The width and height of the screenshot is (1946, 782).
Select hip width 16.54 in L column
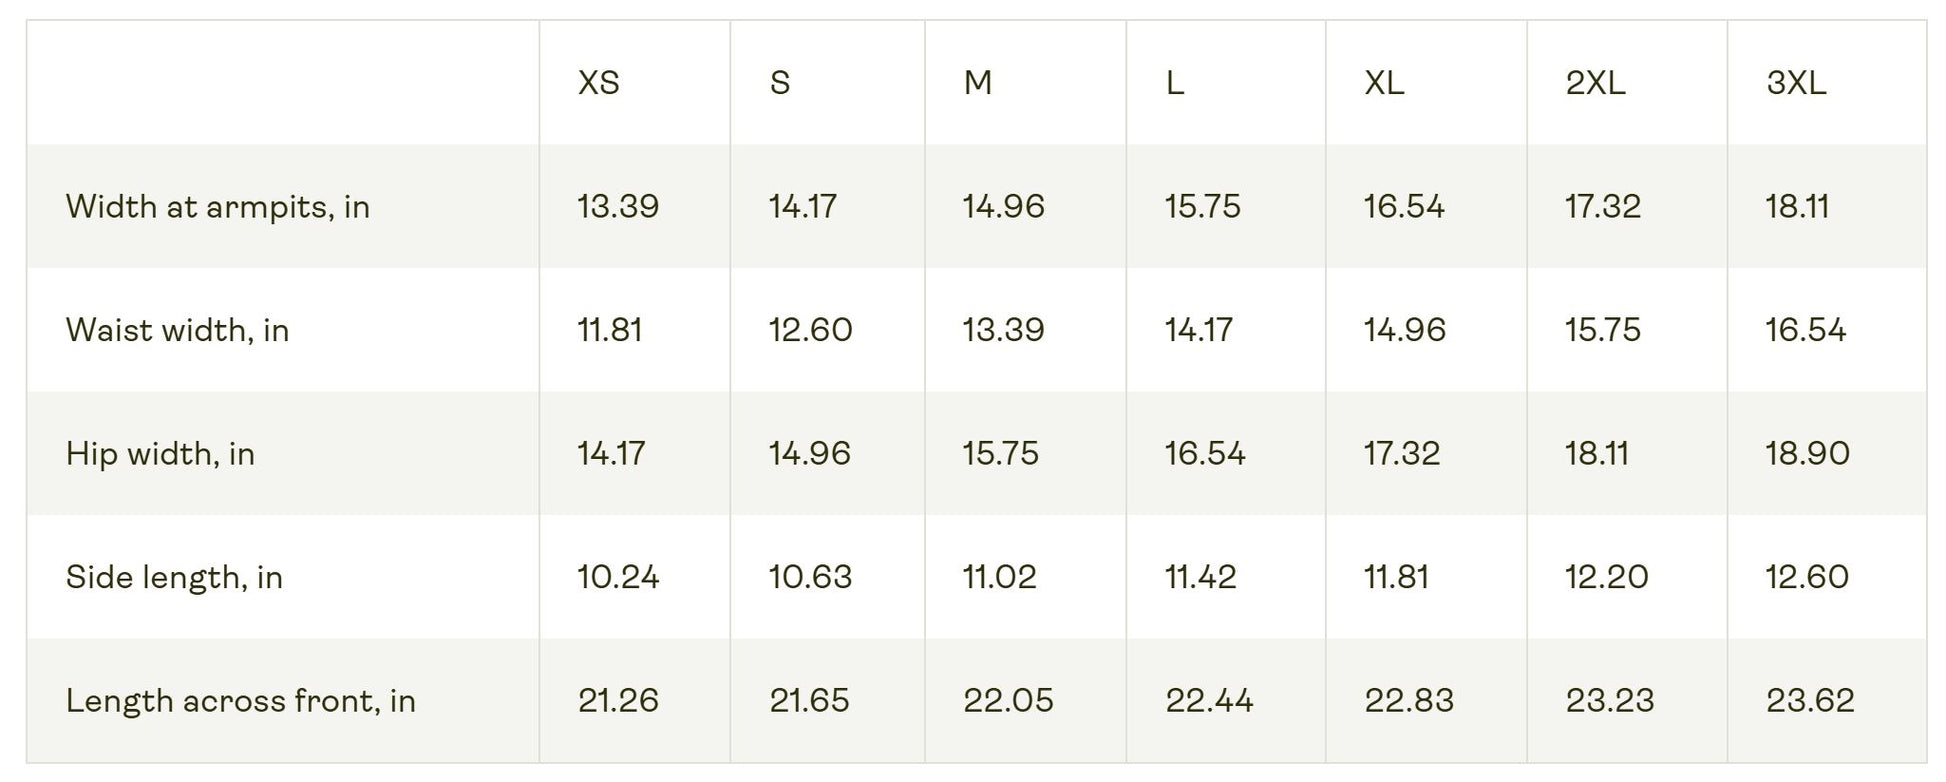[1205, 454]
